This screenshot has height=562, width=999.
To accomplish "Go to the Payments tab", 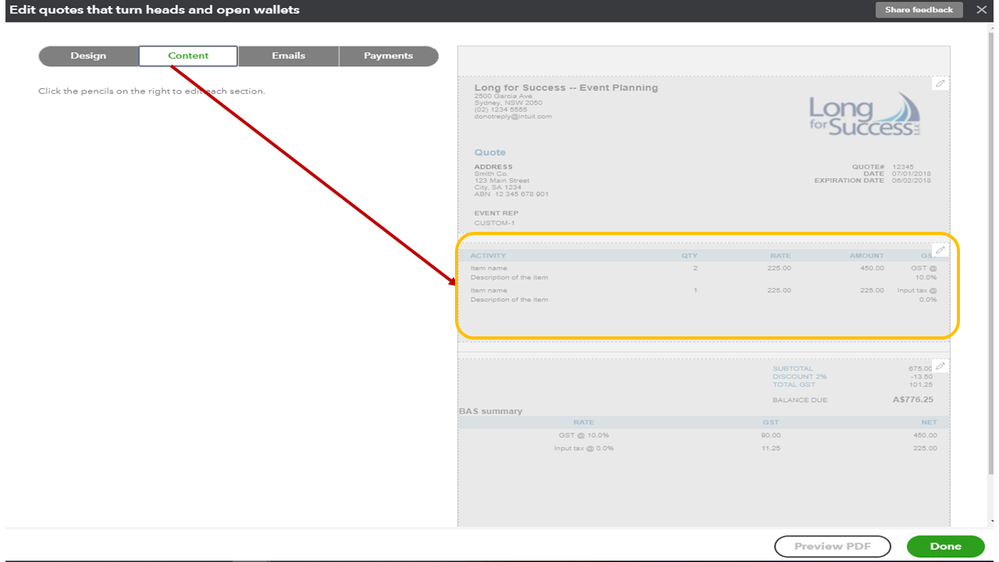I will click(x=389, y=55).
